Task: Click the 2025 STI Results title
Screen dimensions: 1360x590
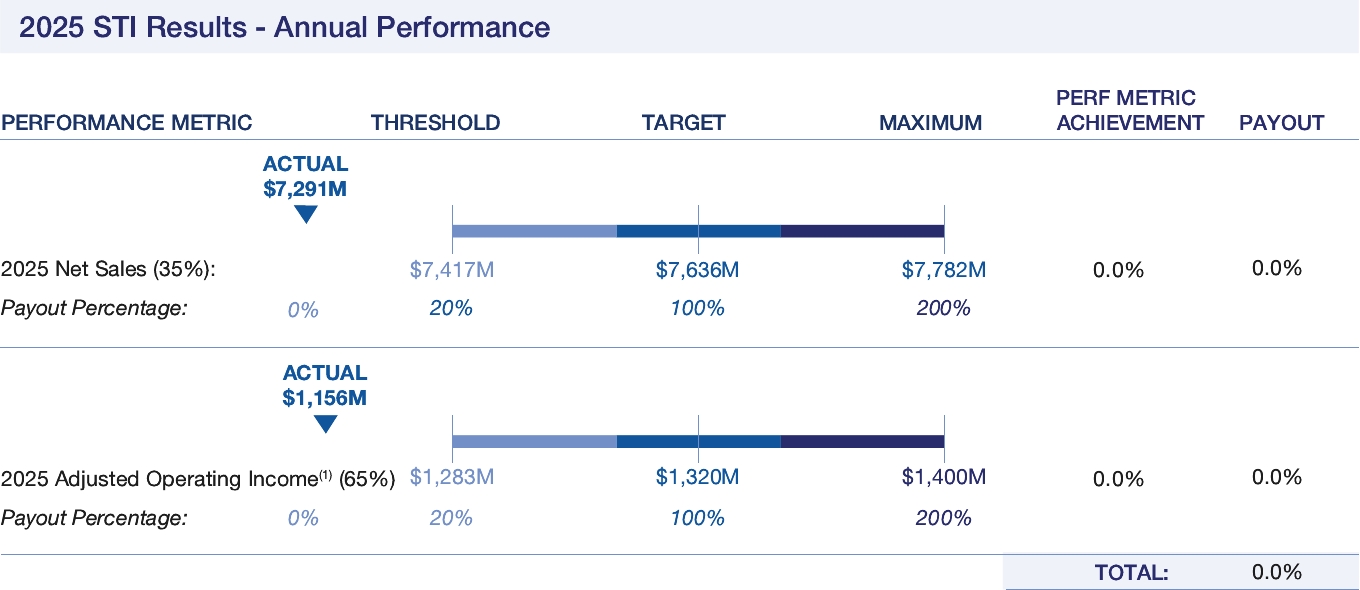Action: [284, 27]
